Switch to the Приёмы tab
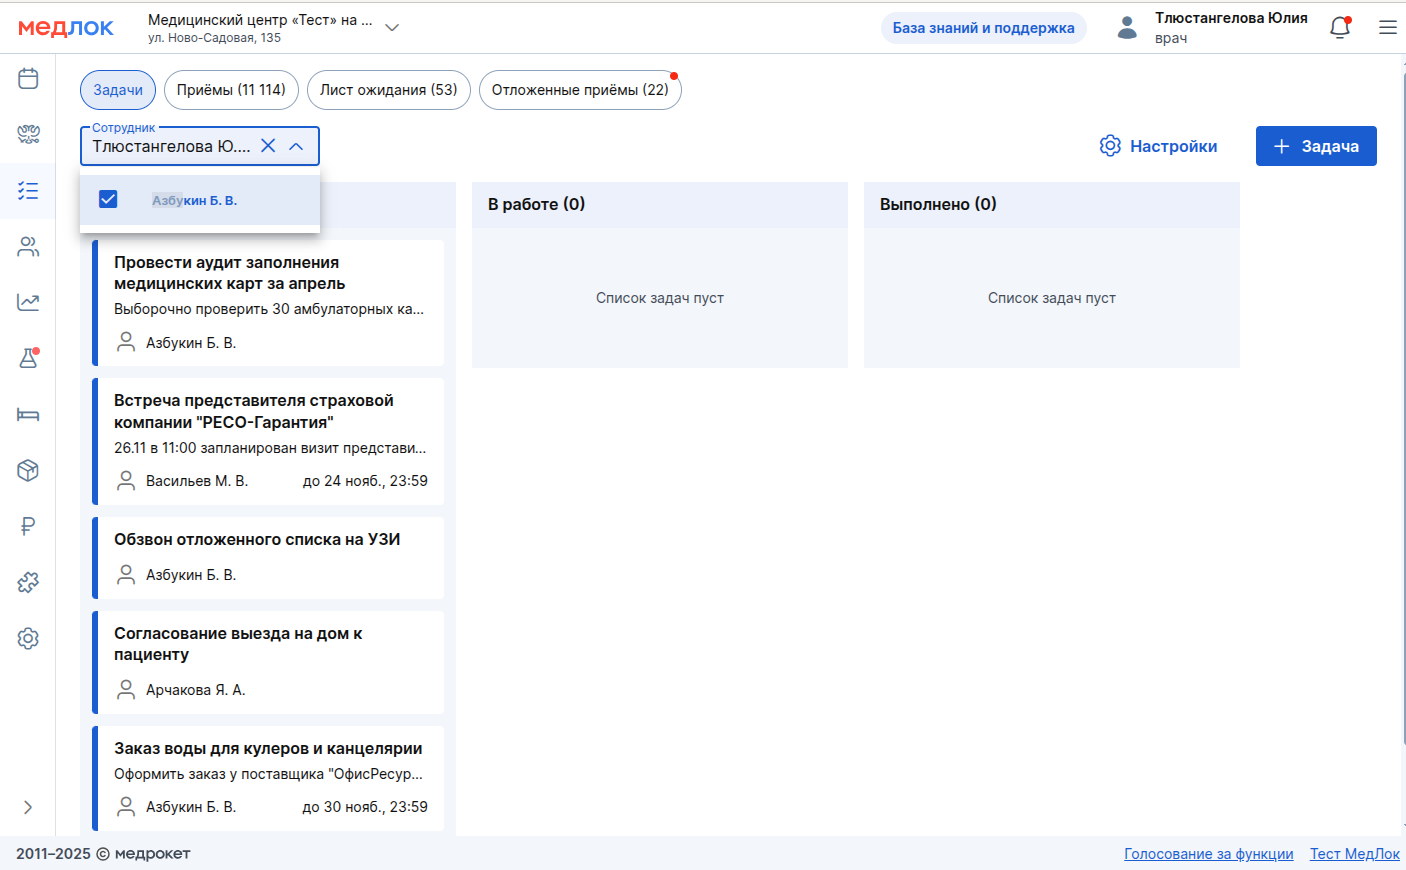The width and height of the screenshot is (1406, 870). point(231,90)
